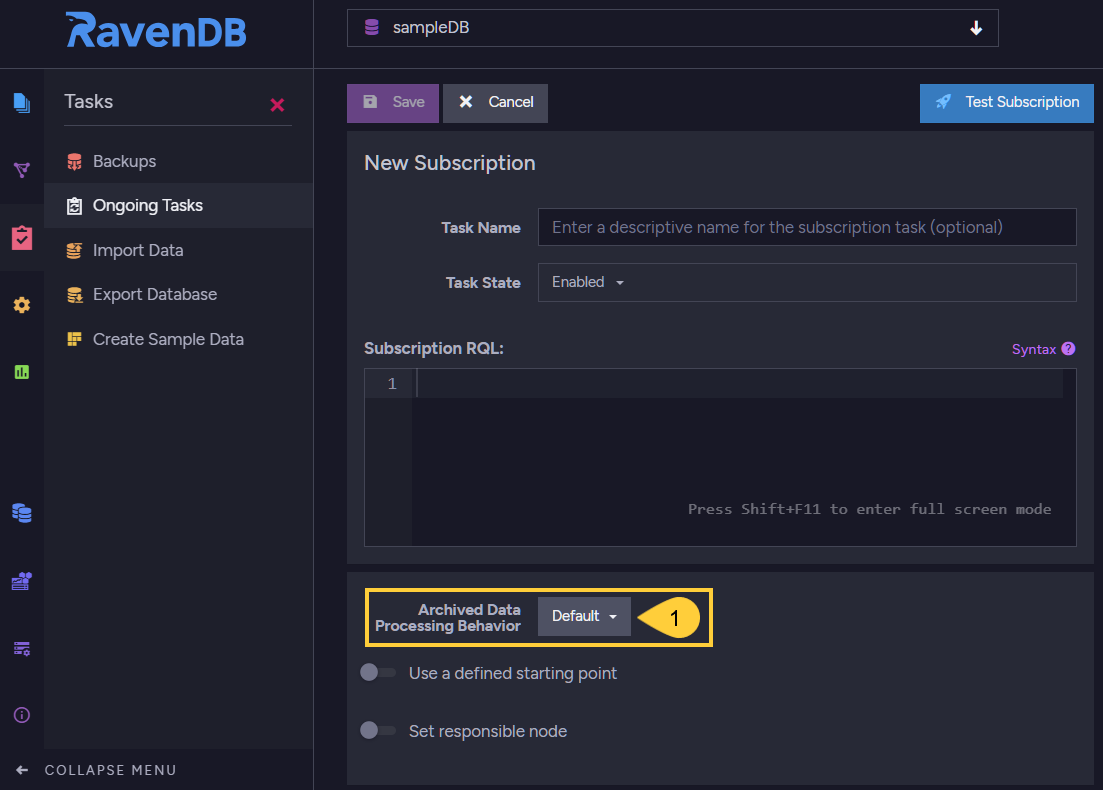Image resolution: width=1103 pixels, height=790 pixels.
Task: Click the Import Data icon
Action: click(x=74, y=251)
